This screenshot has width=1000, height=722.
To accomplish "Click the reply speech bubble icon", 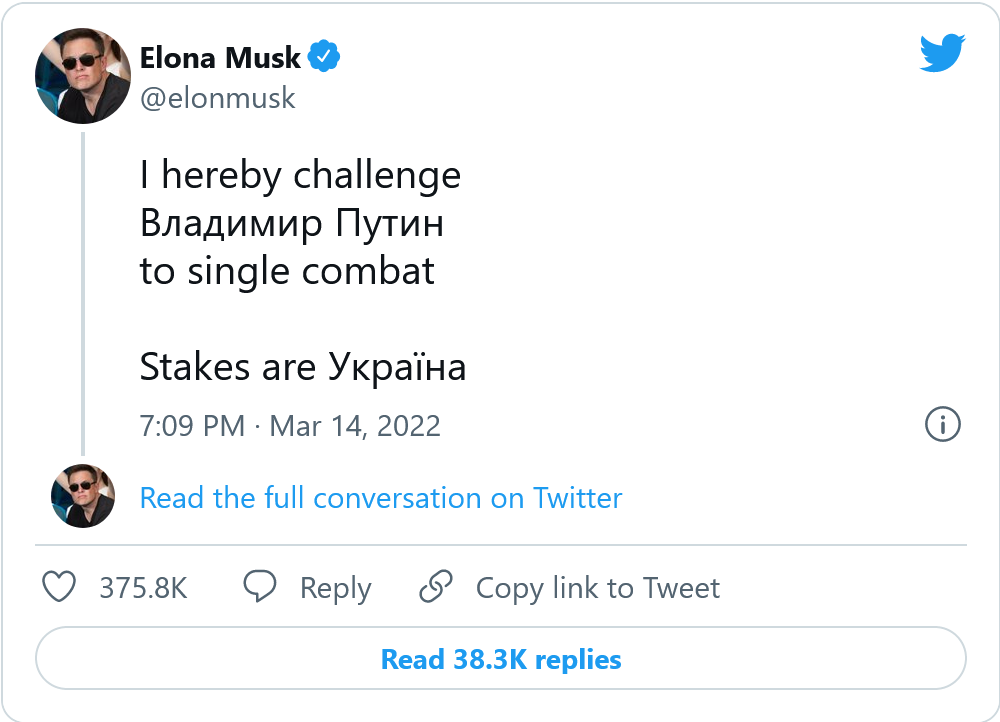I will click(x=261, y=587).
